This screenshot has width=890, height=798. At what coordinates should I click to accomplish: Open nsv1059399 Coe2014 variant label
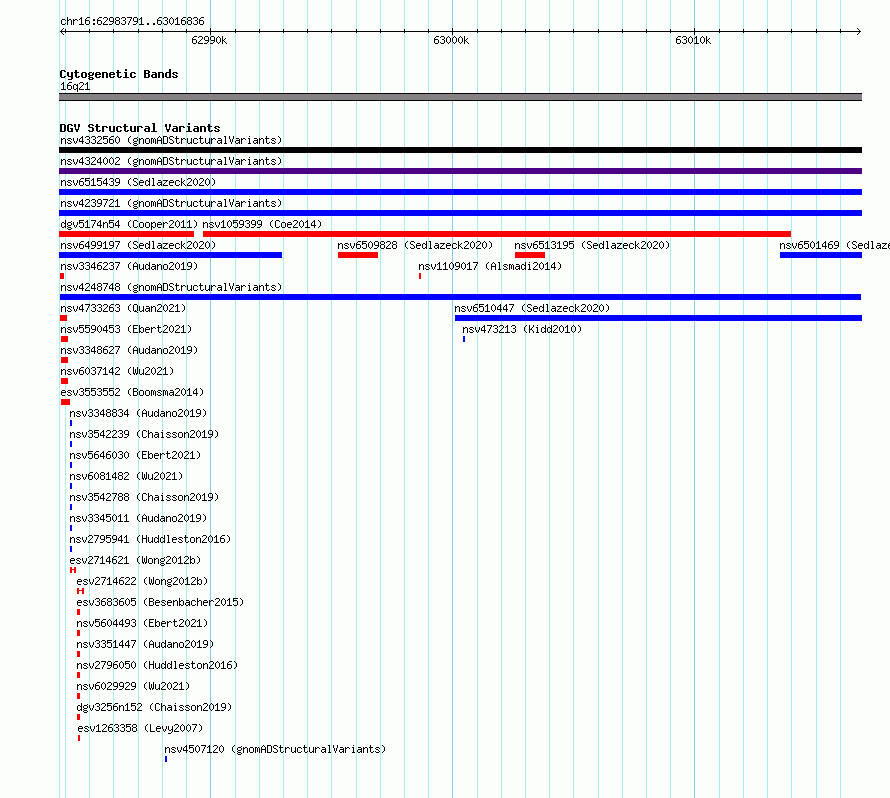point(262,224)
